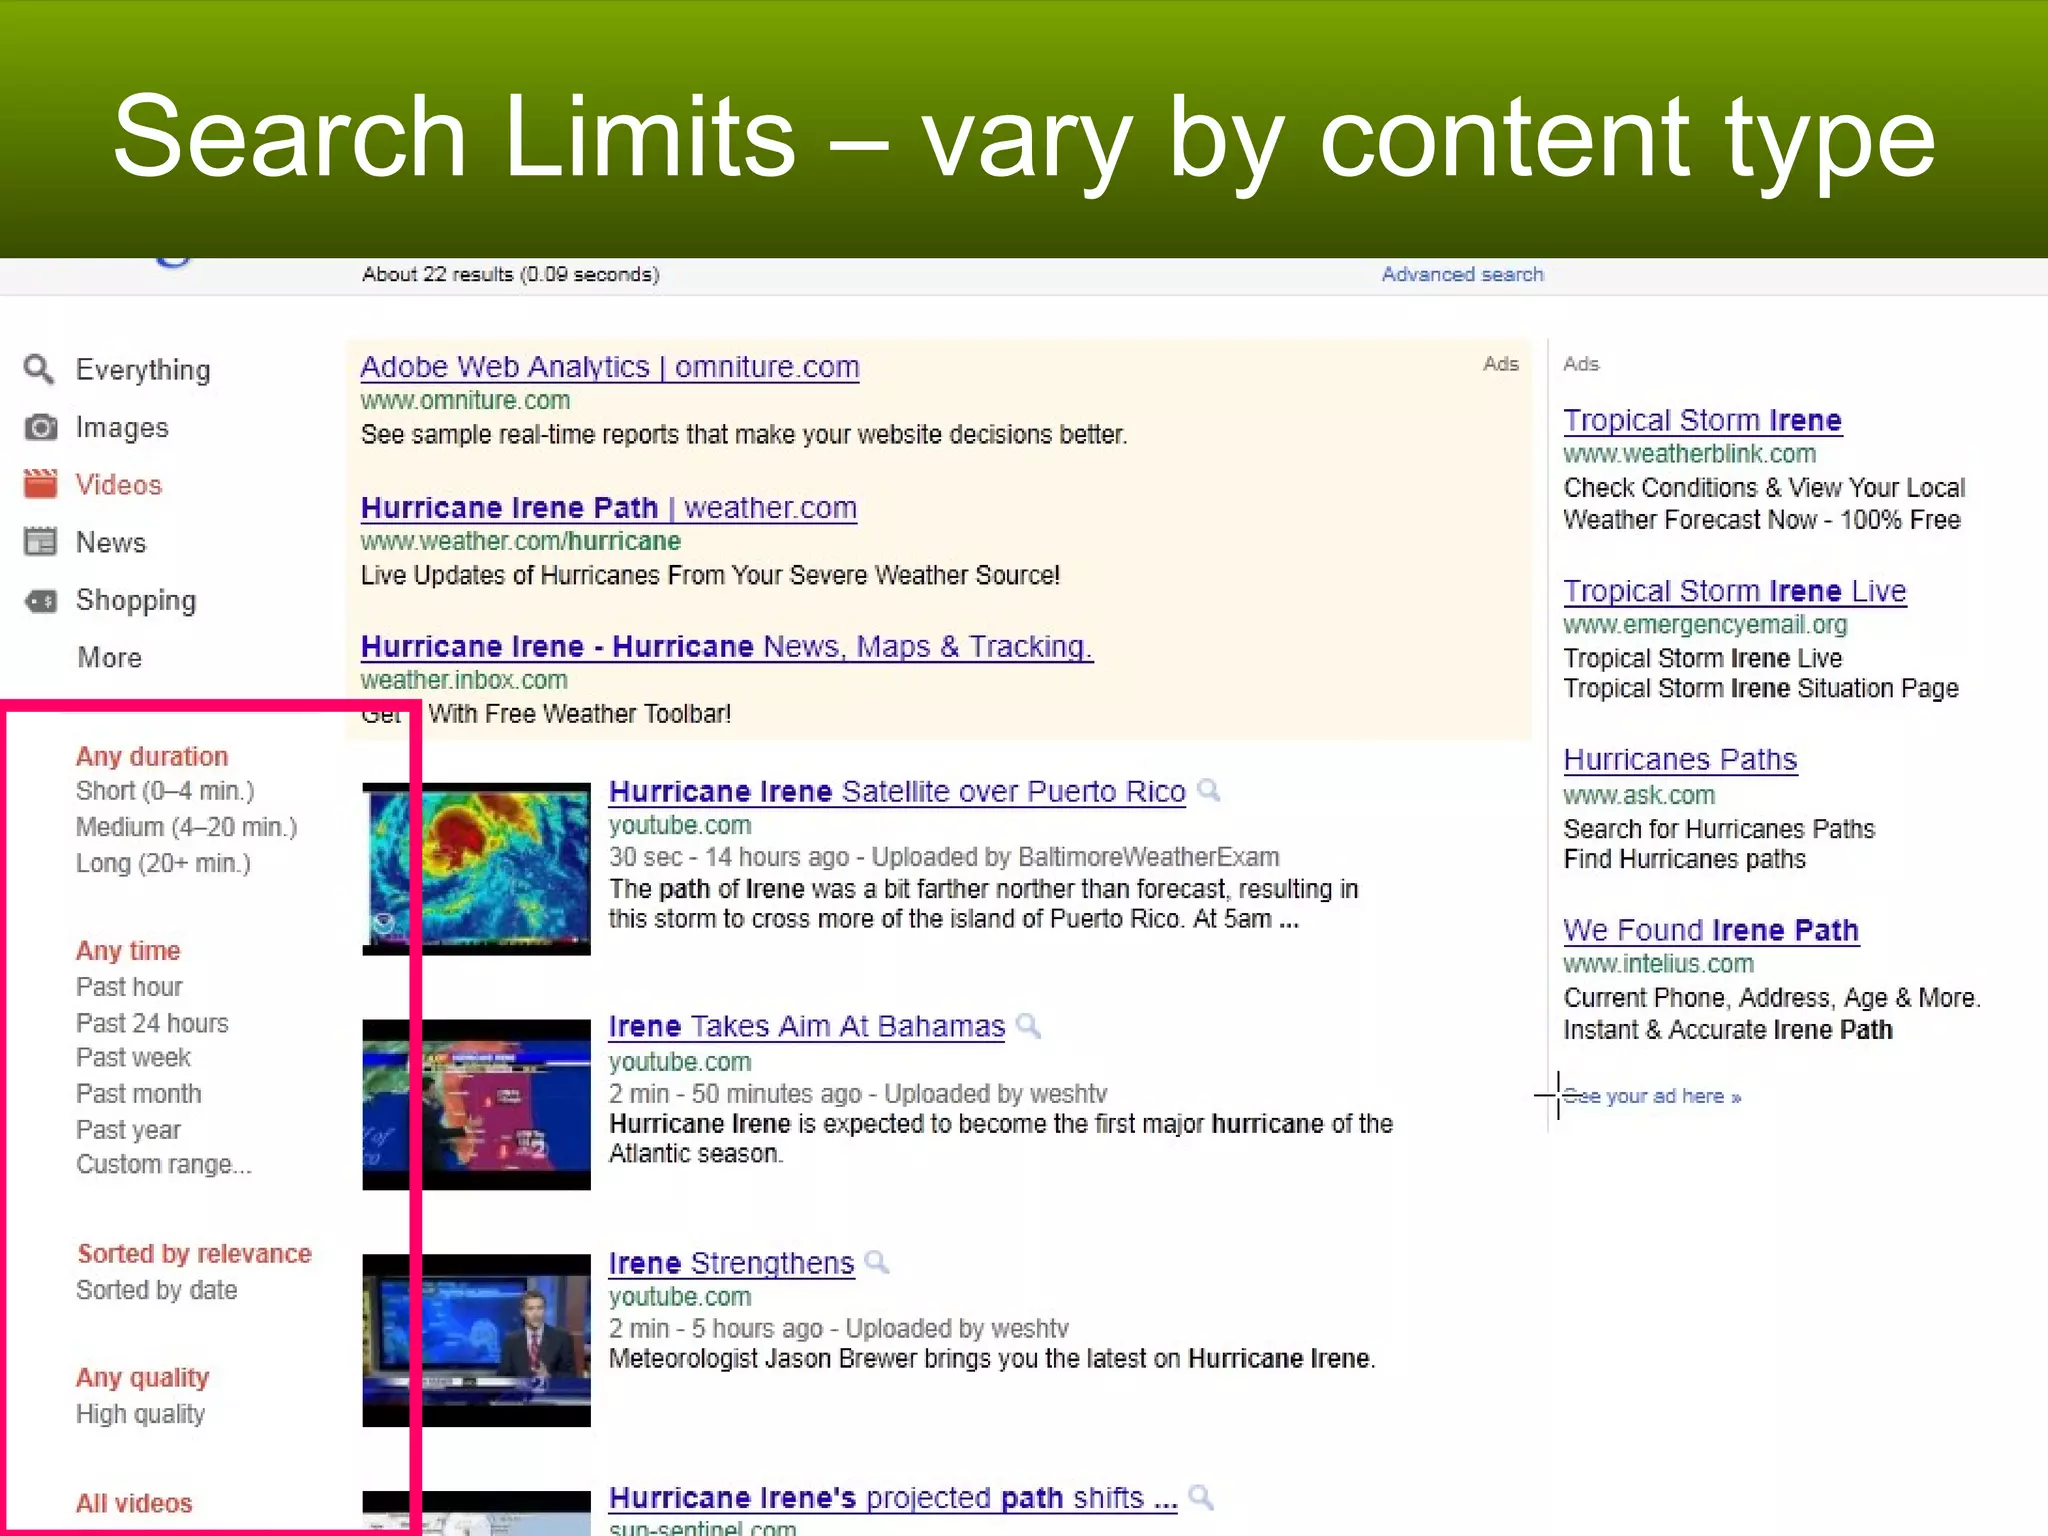The width and height of the screenshot is (2048, 1536).
Task: Select Any quality filter
Action: pyautogui.click(x=143, y=1378)
